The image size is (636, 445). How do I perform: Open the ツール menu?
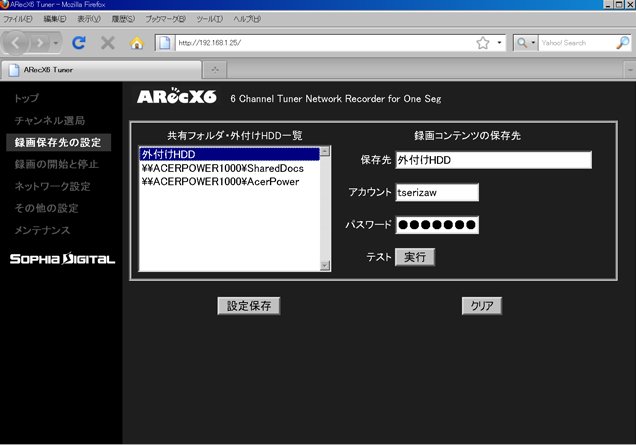(209, 19)
